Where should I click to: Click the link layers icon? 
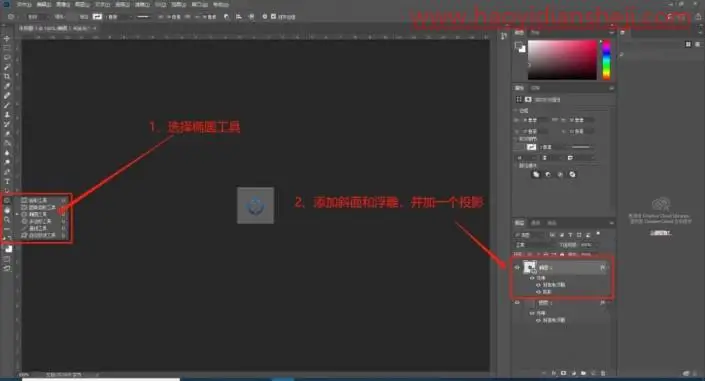544,373
